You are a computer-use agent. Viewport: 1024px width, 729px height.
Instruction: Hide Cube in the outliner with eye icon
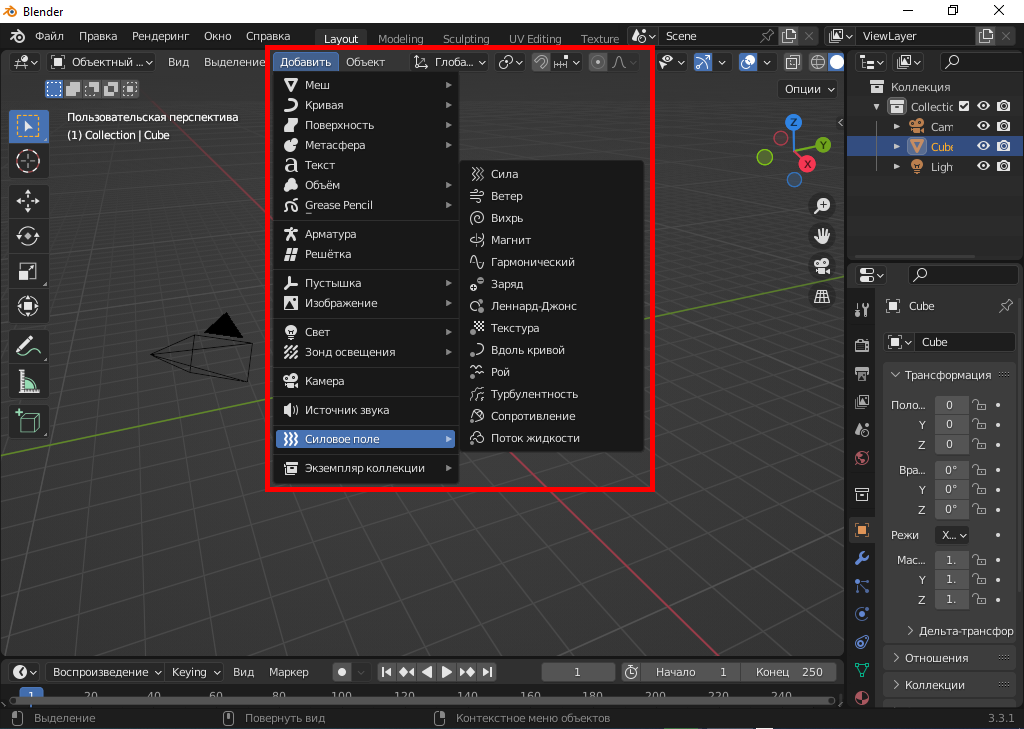point(983,146)
